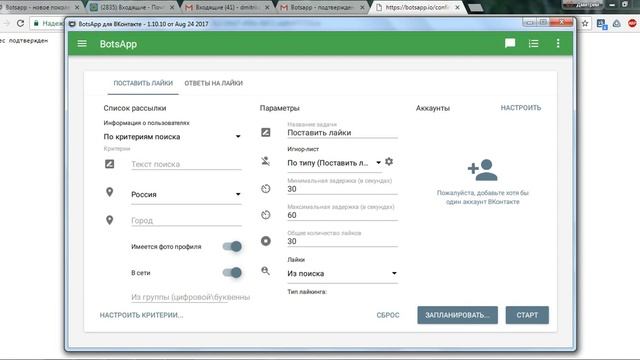Click the 'Параметры' heading
This screenshot has height=360, width=640.
point(280,108)
